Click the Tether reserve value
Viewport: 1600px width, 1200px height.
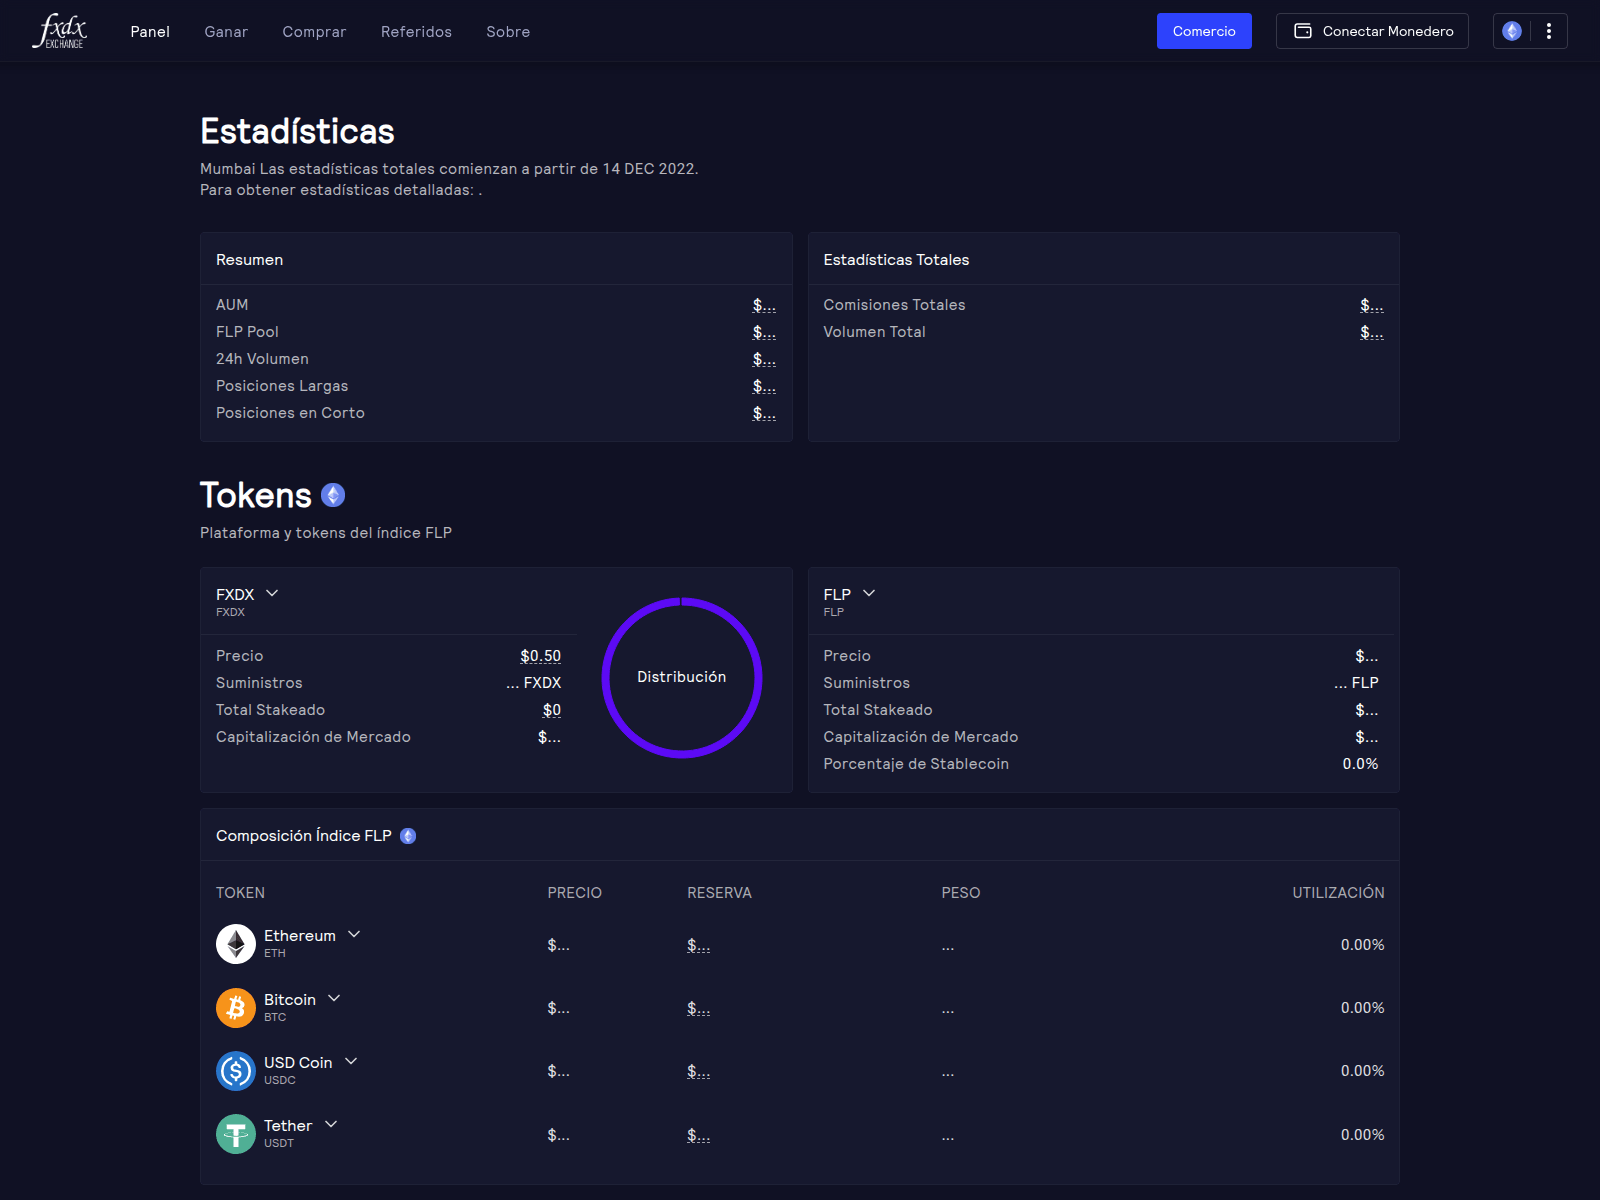tap(699, 1135)
